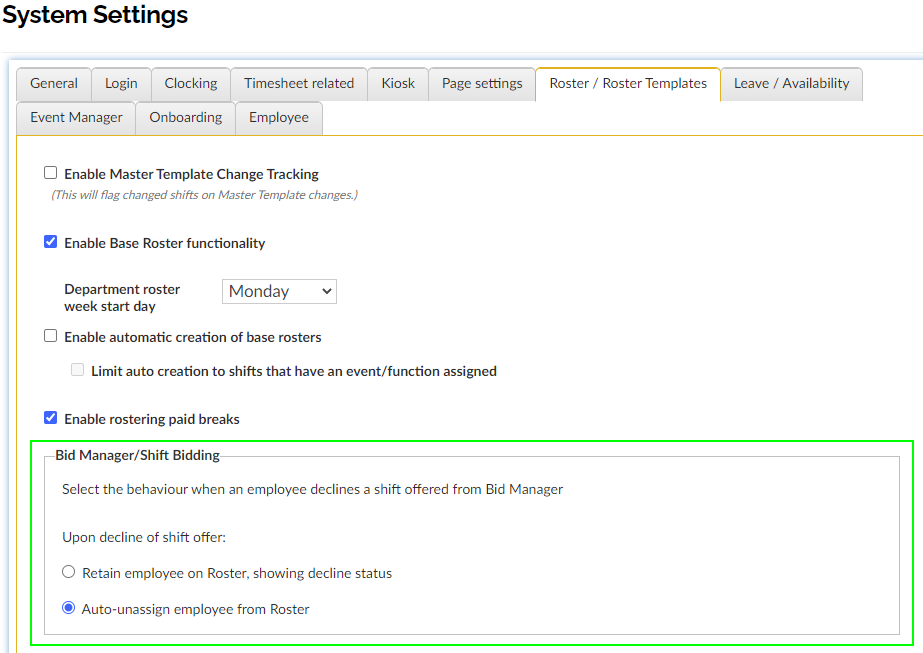The height and width of the screenshot is (653, 923).
Task: Open the General tab
Action: pyautogui.click(x=54, y=84)
